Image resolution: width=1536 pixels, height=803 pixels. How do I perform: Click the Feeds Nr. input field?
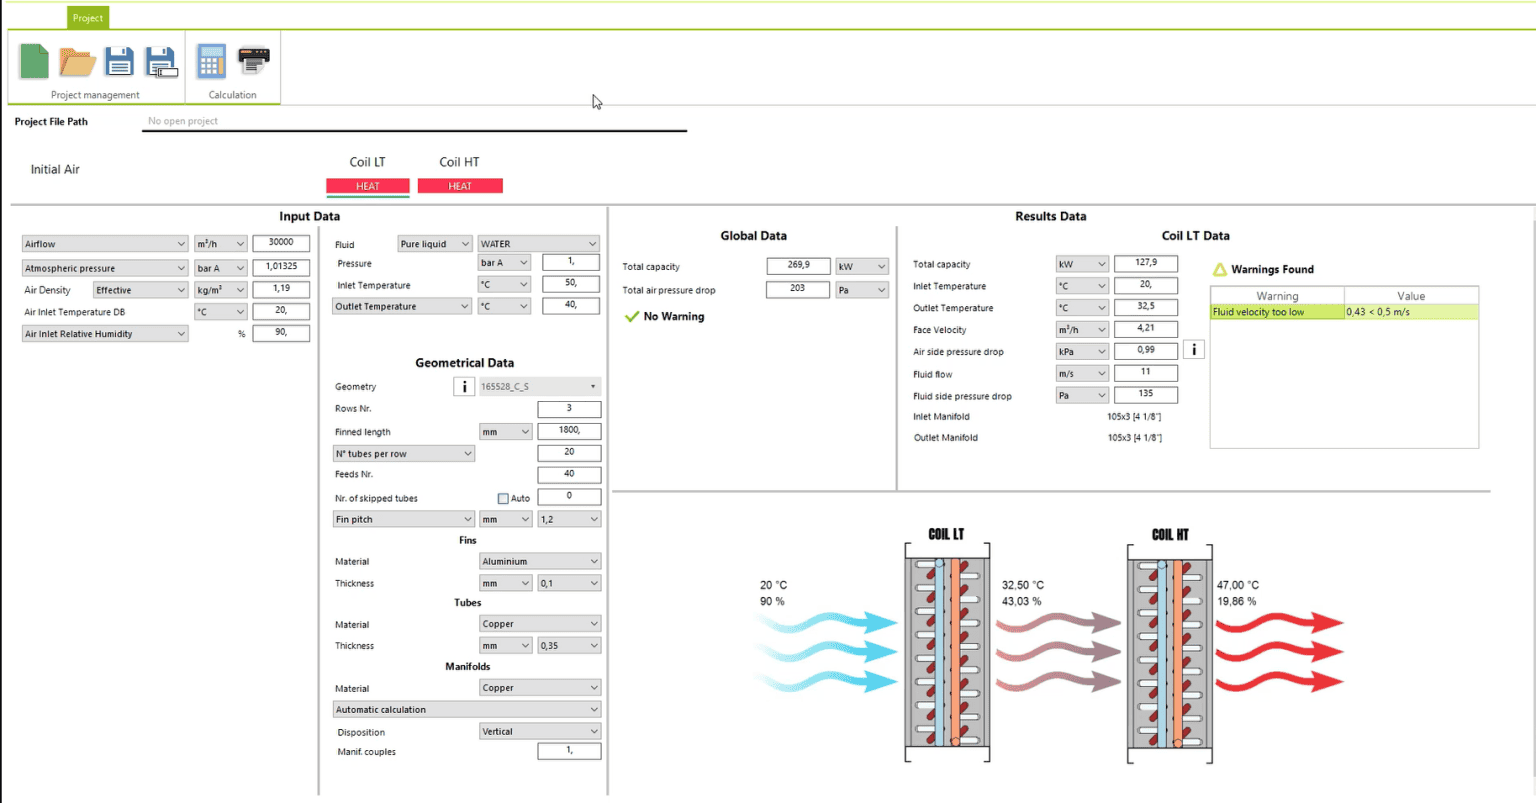pos(569,475)
